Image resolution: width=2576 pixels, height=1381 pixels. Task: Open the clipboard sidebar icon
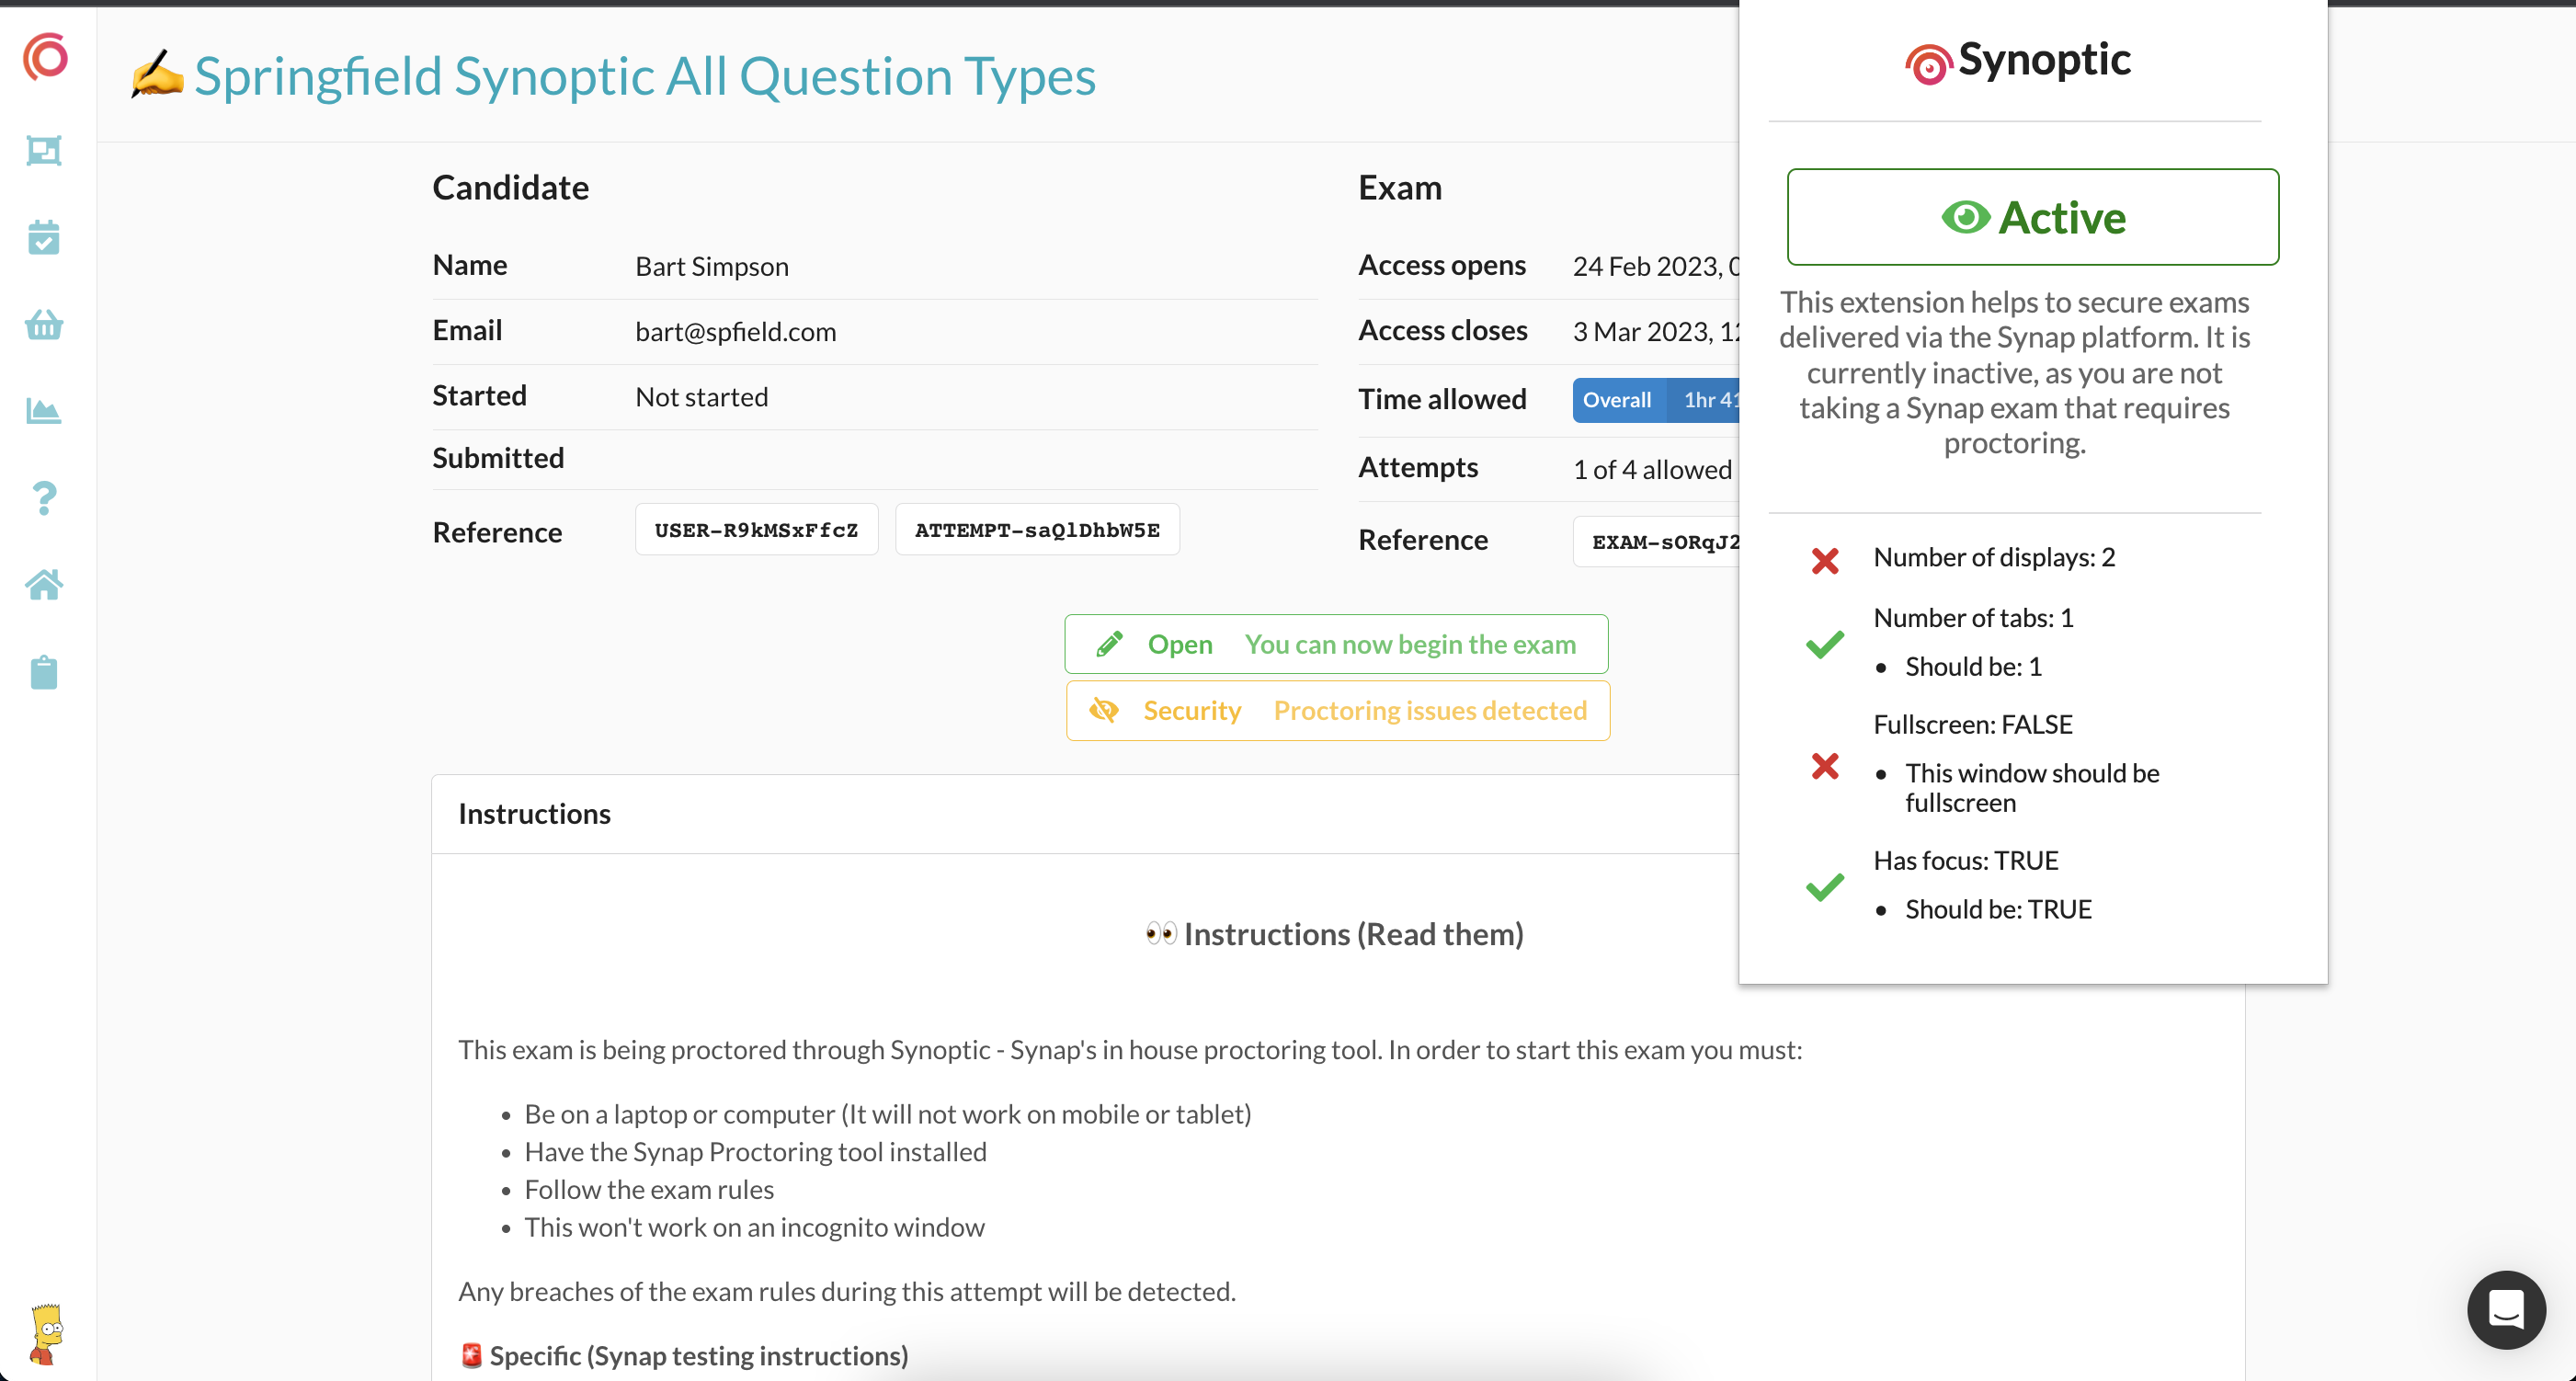(x=44, y=672)
